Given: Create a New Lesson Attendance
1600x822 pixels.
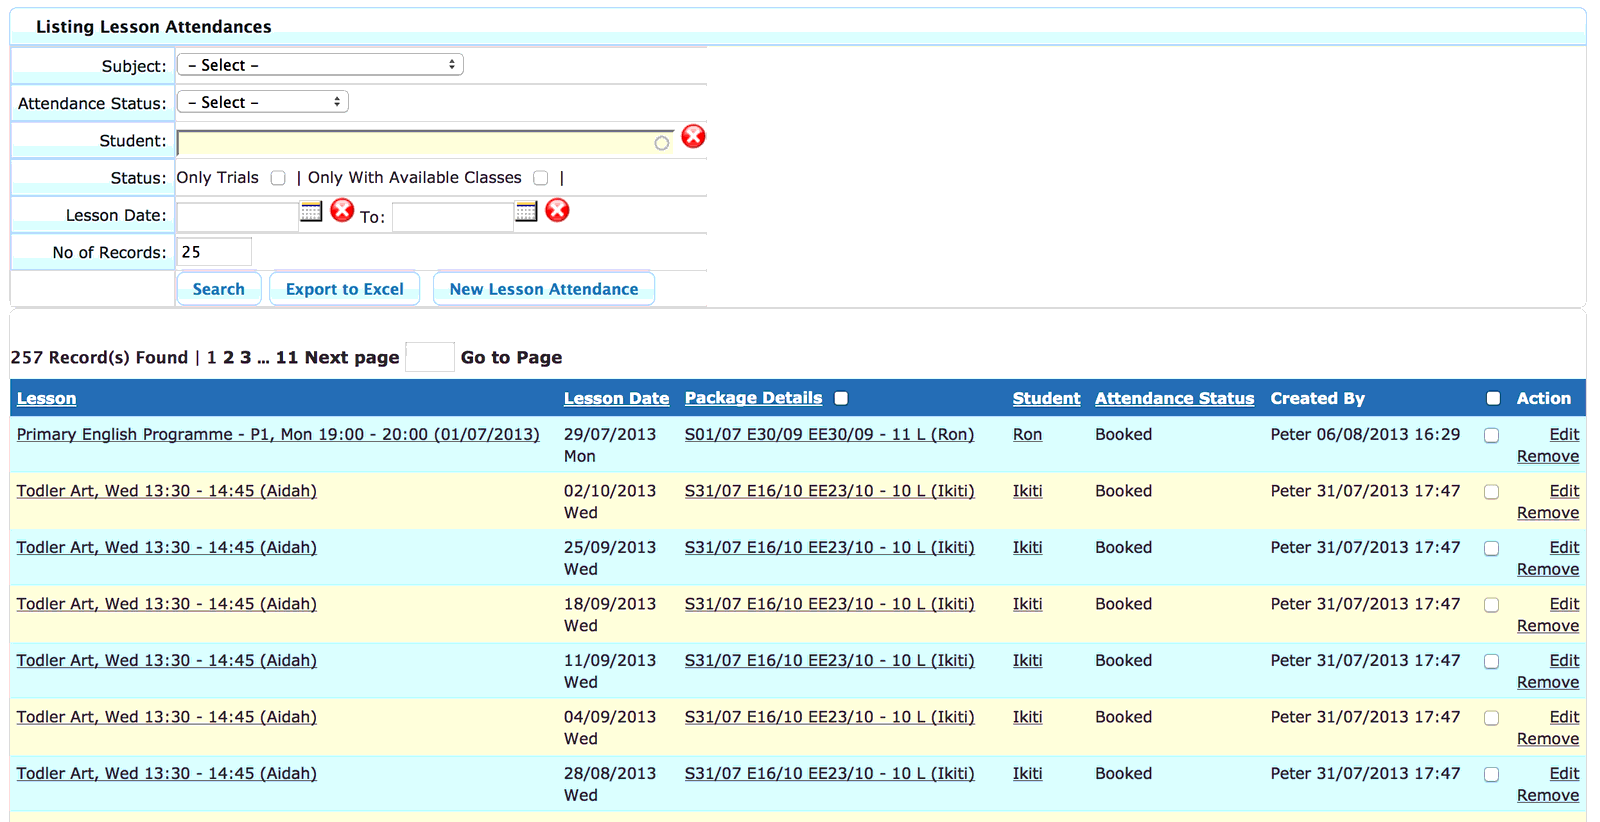Looking at the screenshot, I should click(544, 289).
